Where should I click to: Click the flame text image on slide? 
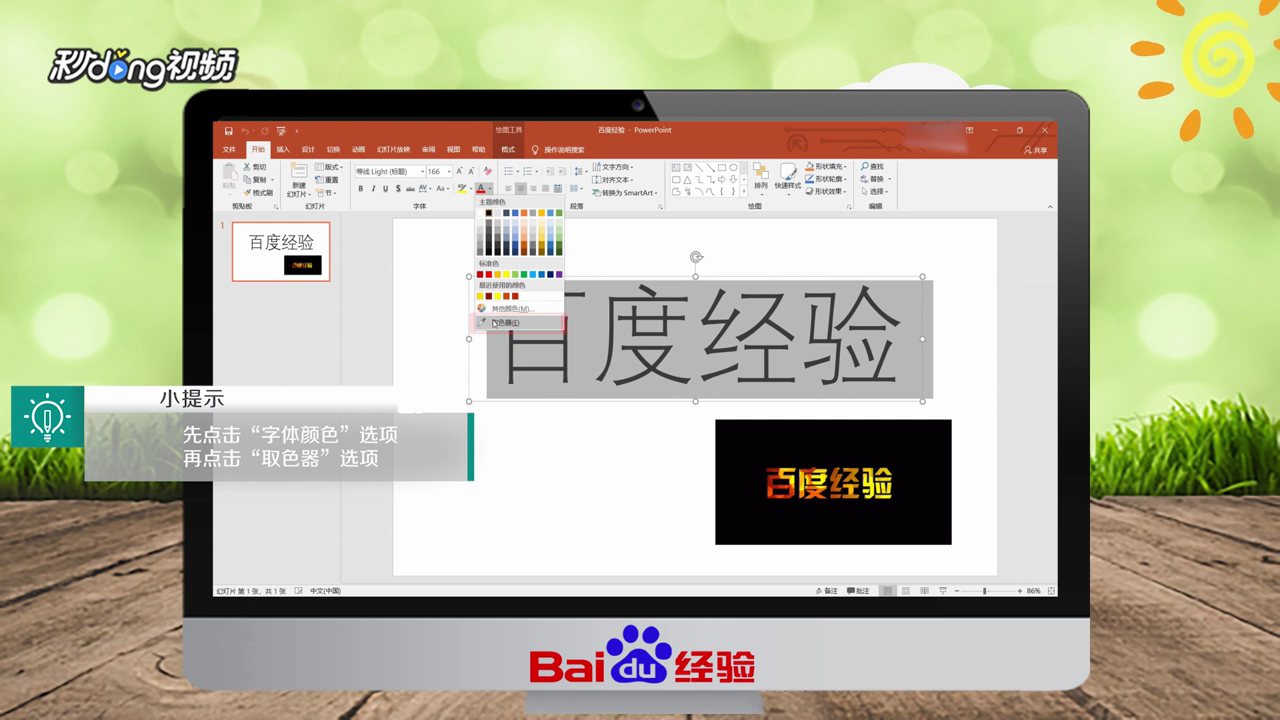(x=833, y=482)
